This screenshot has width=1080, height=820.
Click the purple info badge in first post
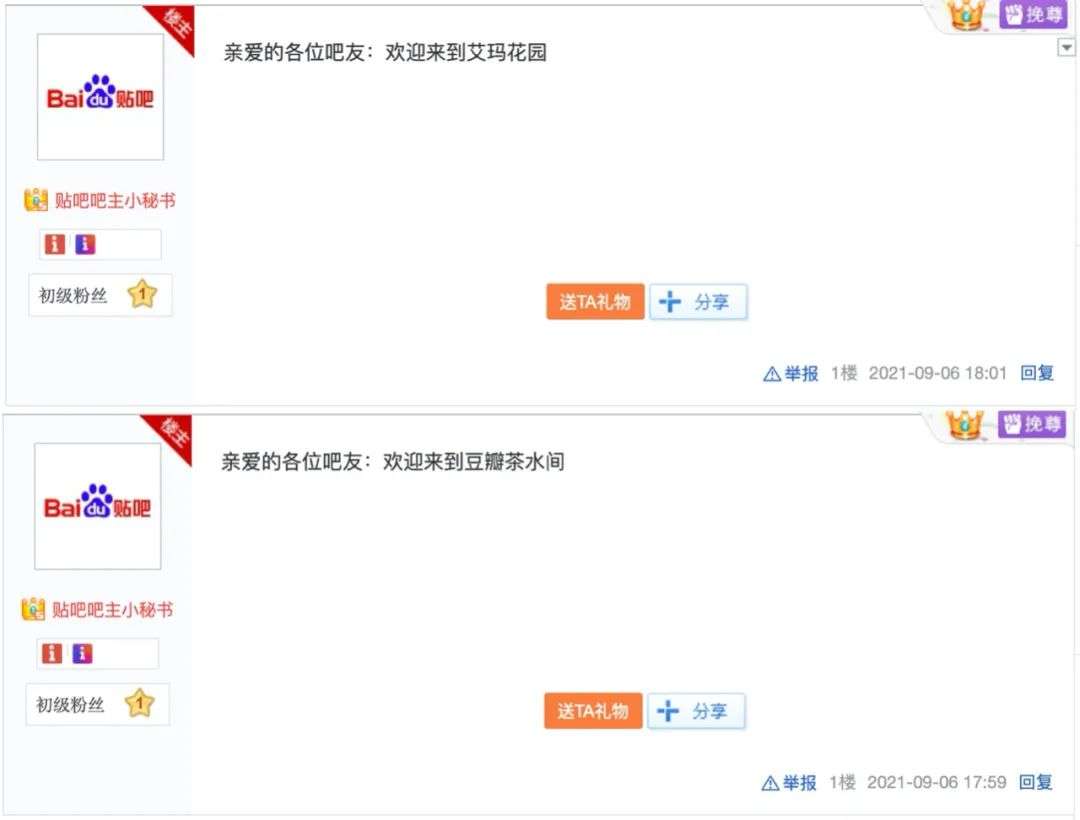point(85,244)
